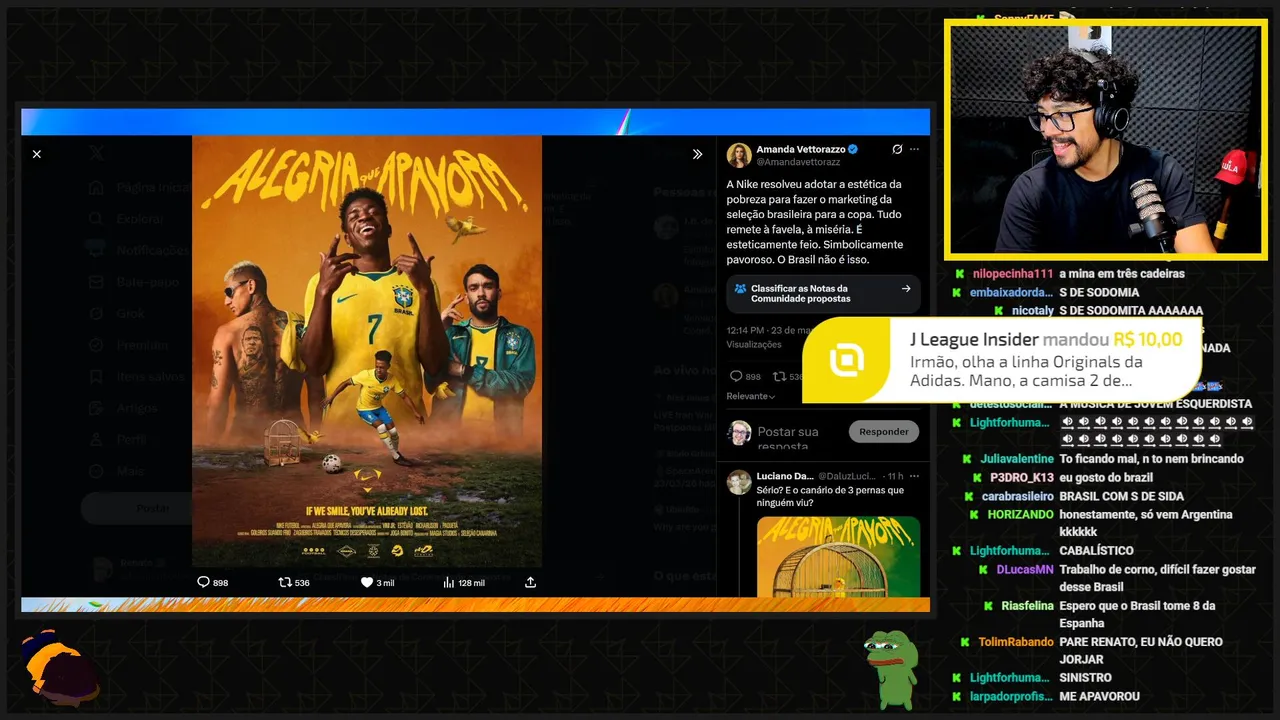Click the streamer webcam frame
The height and width of the screenshot is (720, 1280).
click(1106, 139)
